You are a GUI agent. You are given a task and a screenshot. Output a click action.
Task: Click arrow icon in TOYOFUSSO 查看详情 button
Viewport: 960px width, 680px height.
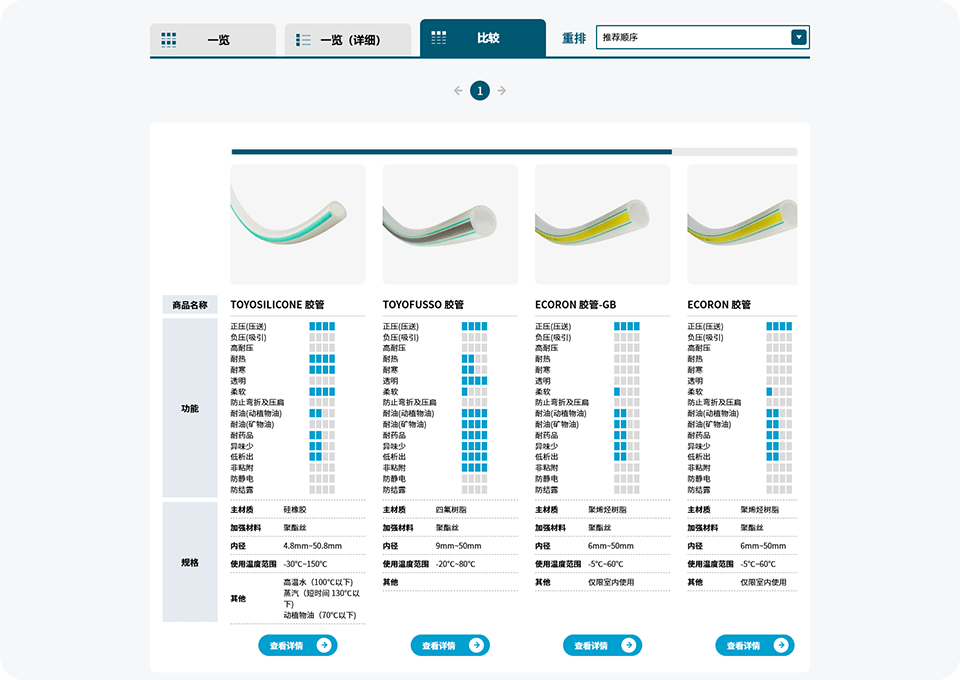click(476, 645)
